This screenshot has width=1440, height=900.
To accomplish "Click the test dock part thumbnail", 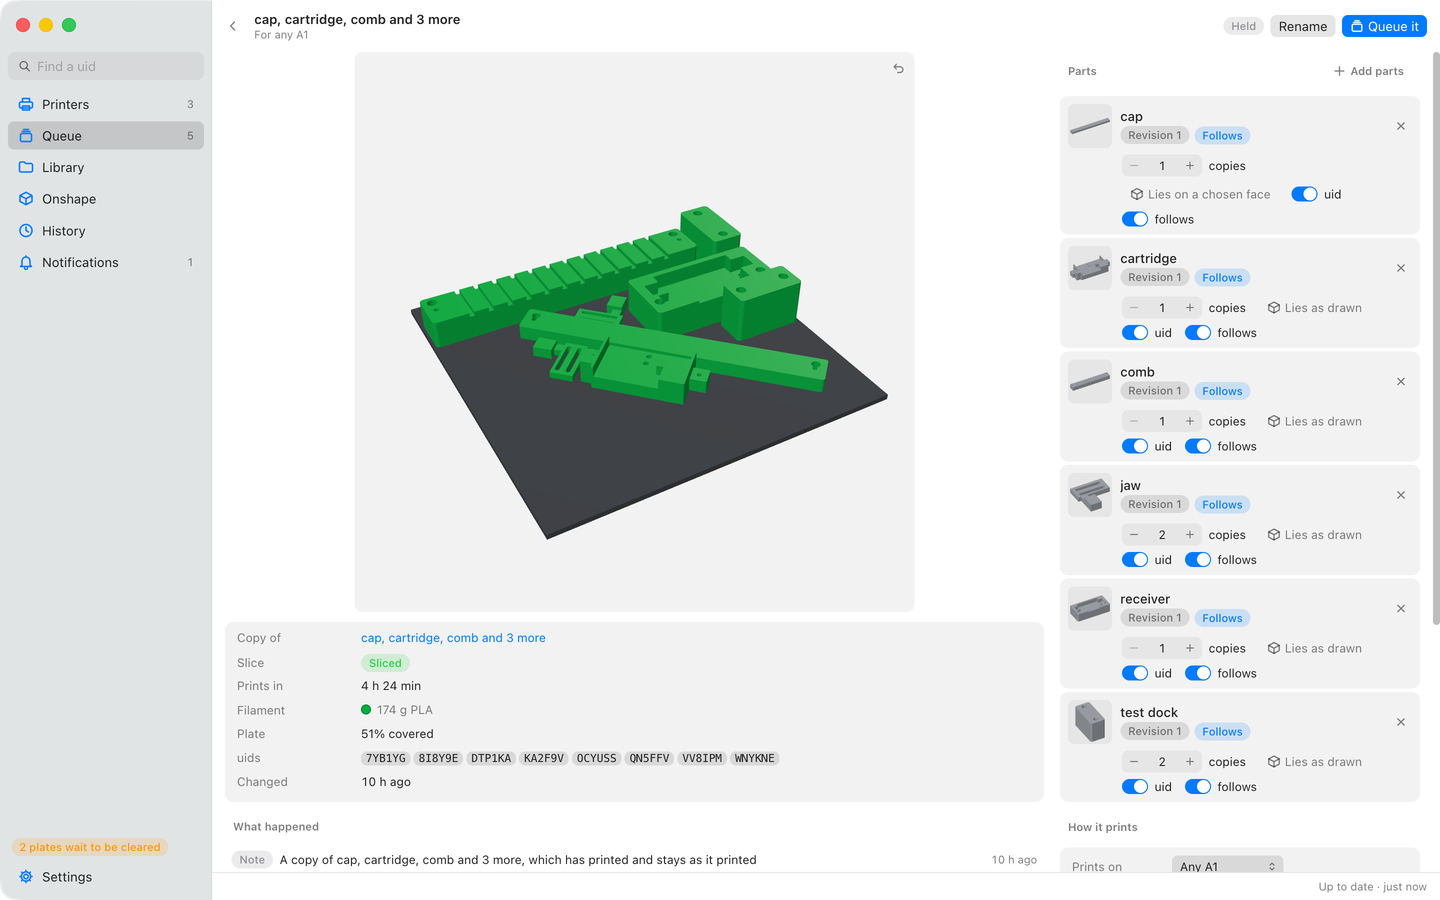I will [1090, 722].
